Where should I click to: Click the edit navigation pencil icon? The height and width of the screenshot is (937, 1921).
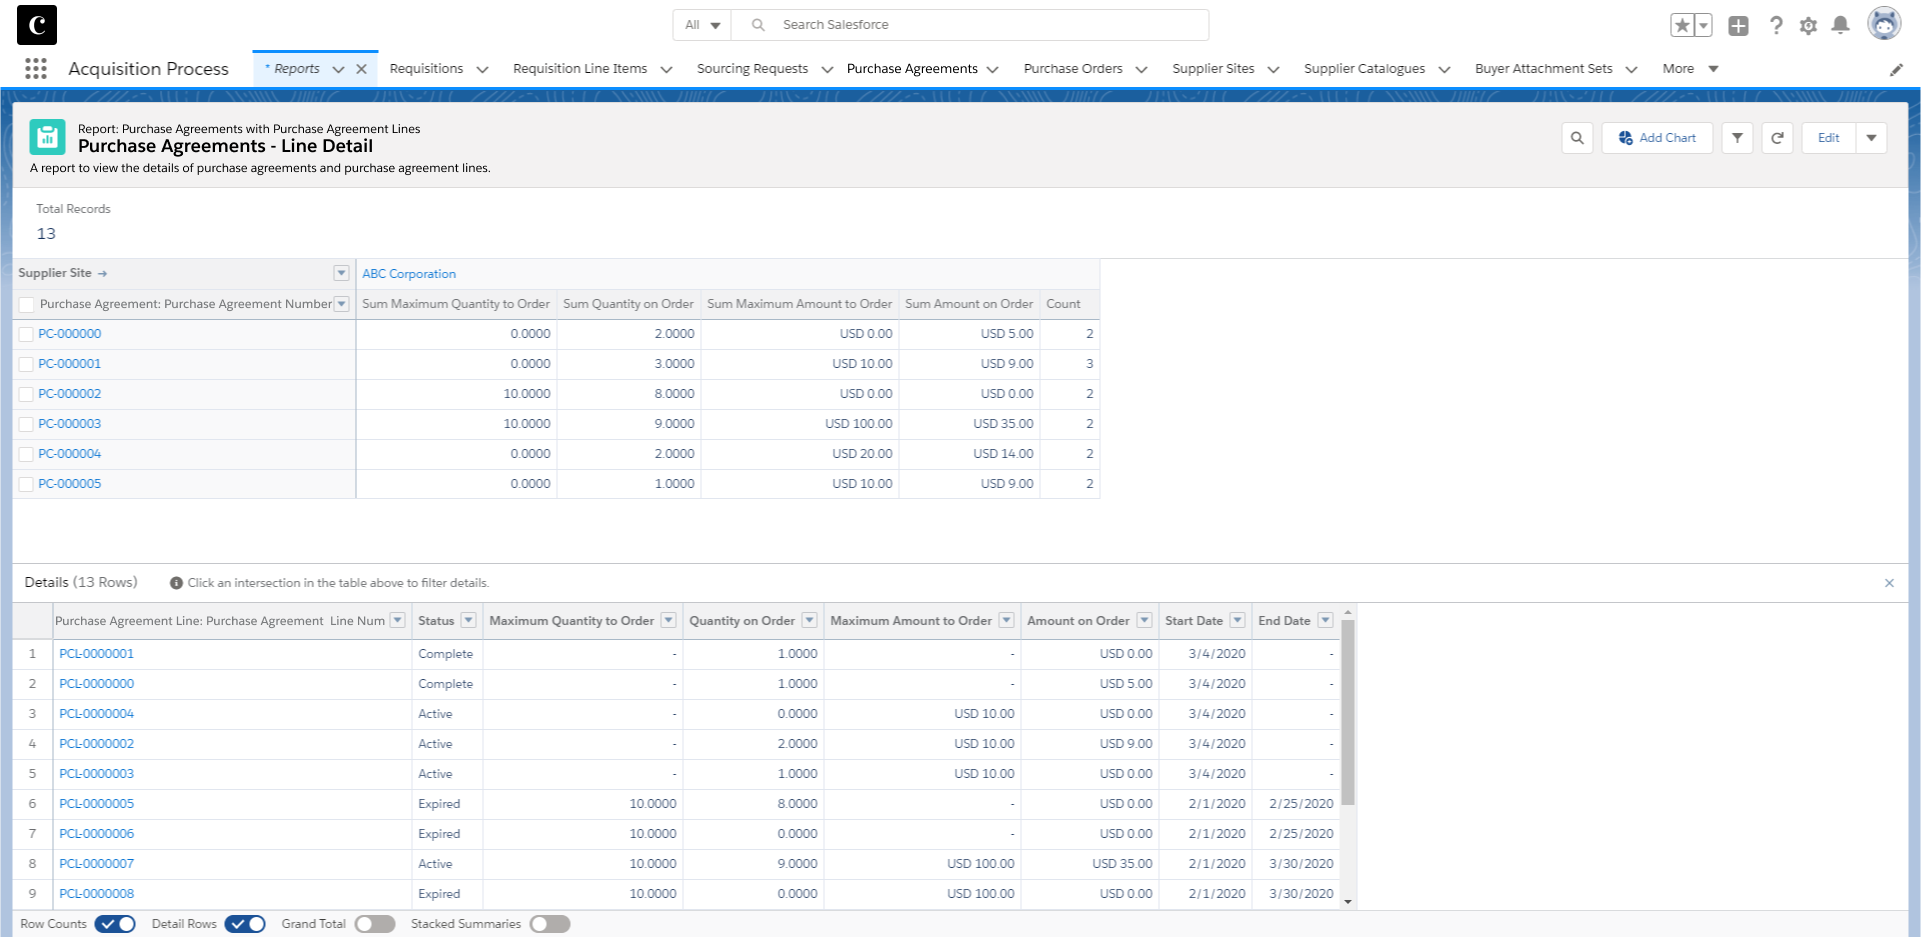click(1896, 70)
